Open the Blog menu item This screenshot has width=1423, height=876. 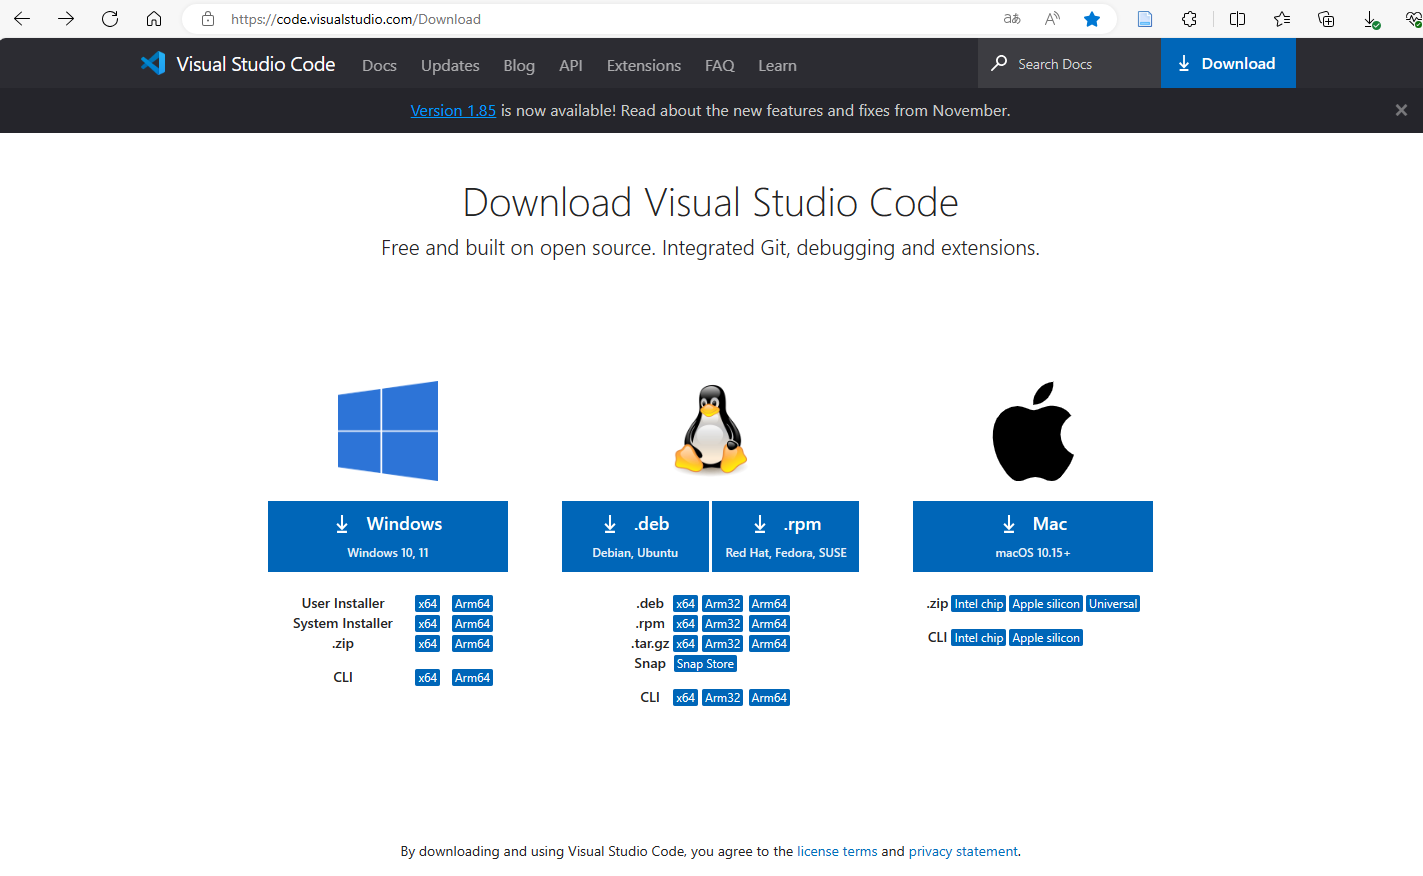(519, 65)
